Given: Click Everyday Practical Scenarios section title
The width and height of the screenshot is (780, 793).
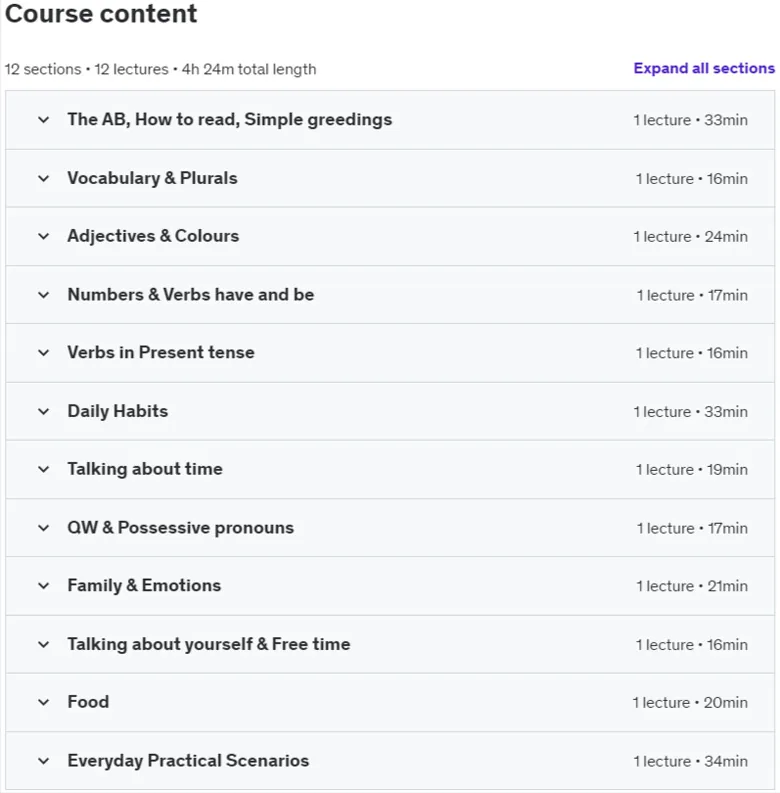Looking at the screenshot, I should click(188, 761).
